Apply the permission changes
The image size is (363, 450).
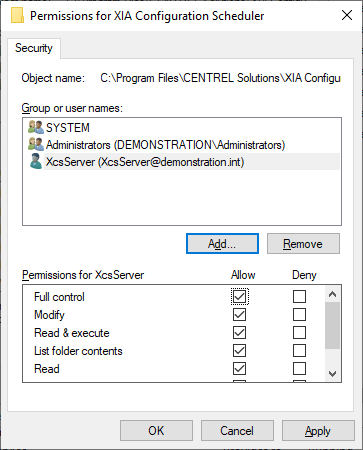point(318,431)
